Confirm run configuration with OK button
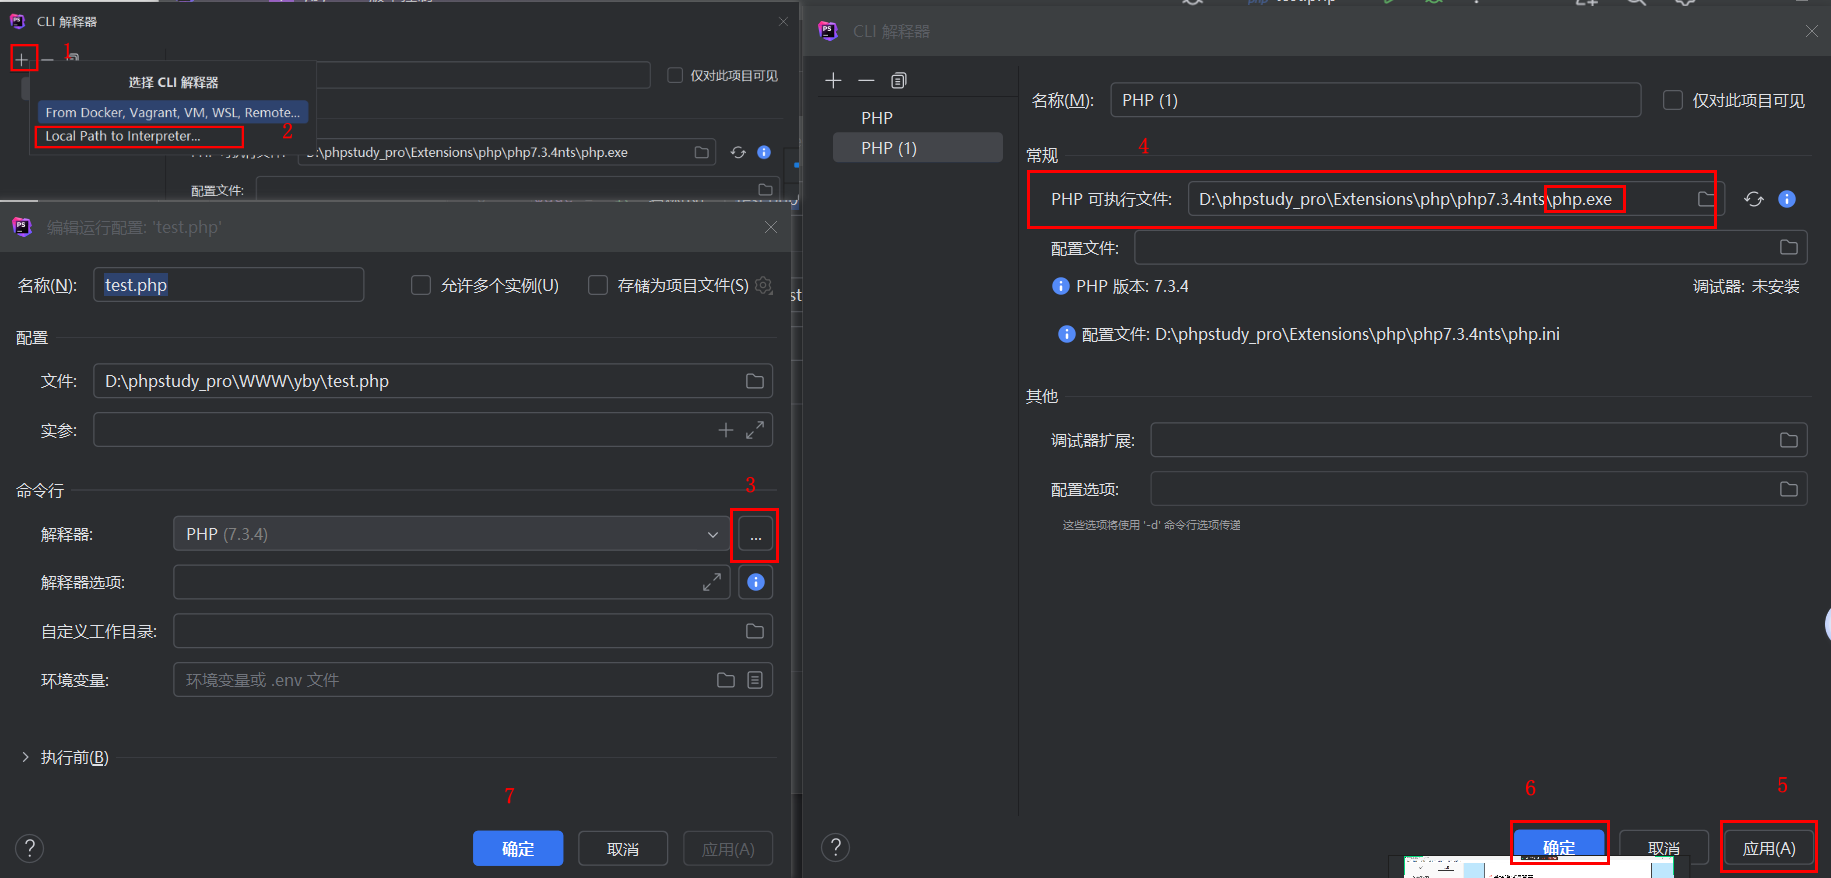 (518, 848)
